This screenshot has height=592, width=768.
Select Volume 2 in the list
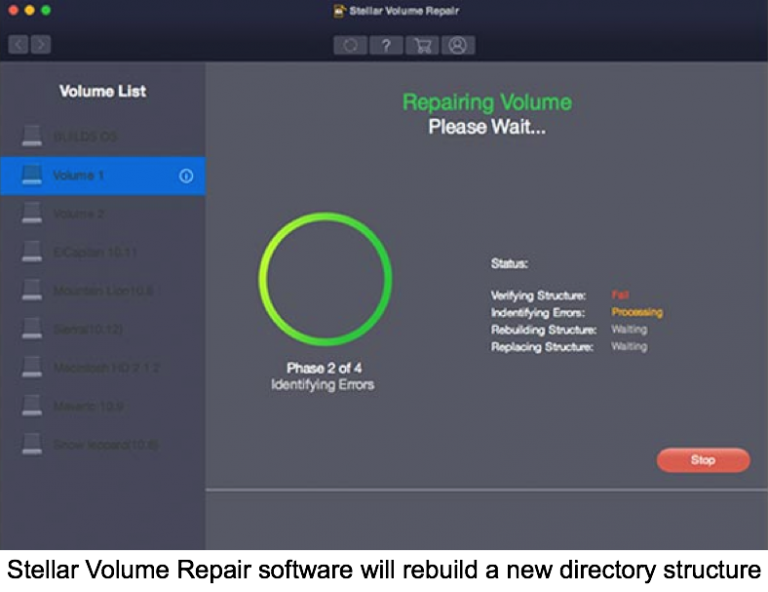[x=103, y=214]
